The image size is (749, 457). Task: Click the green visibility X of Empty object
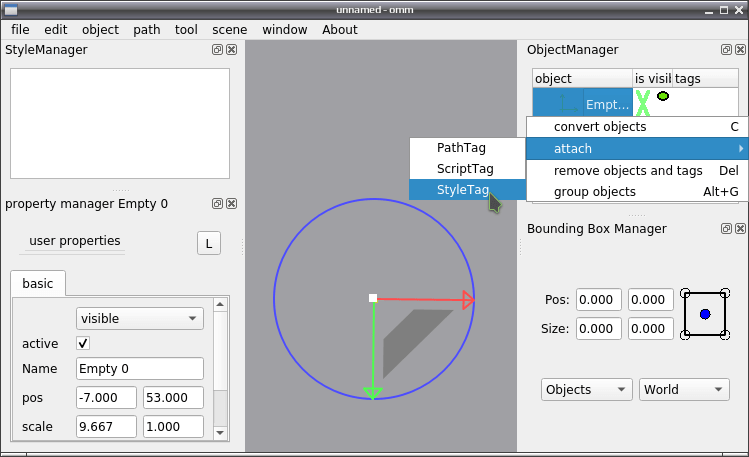[x=643, y=103]
